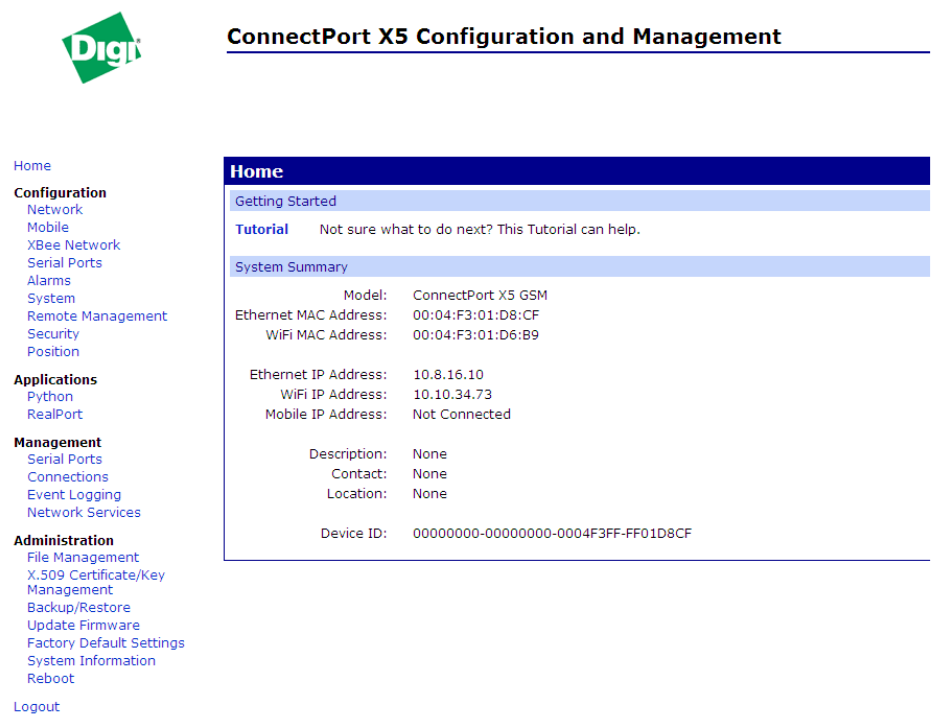Click the Configuration sidebar heading
The width and height of the screenshot is (931, 727).
point(60,193)
